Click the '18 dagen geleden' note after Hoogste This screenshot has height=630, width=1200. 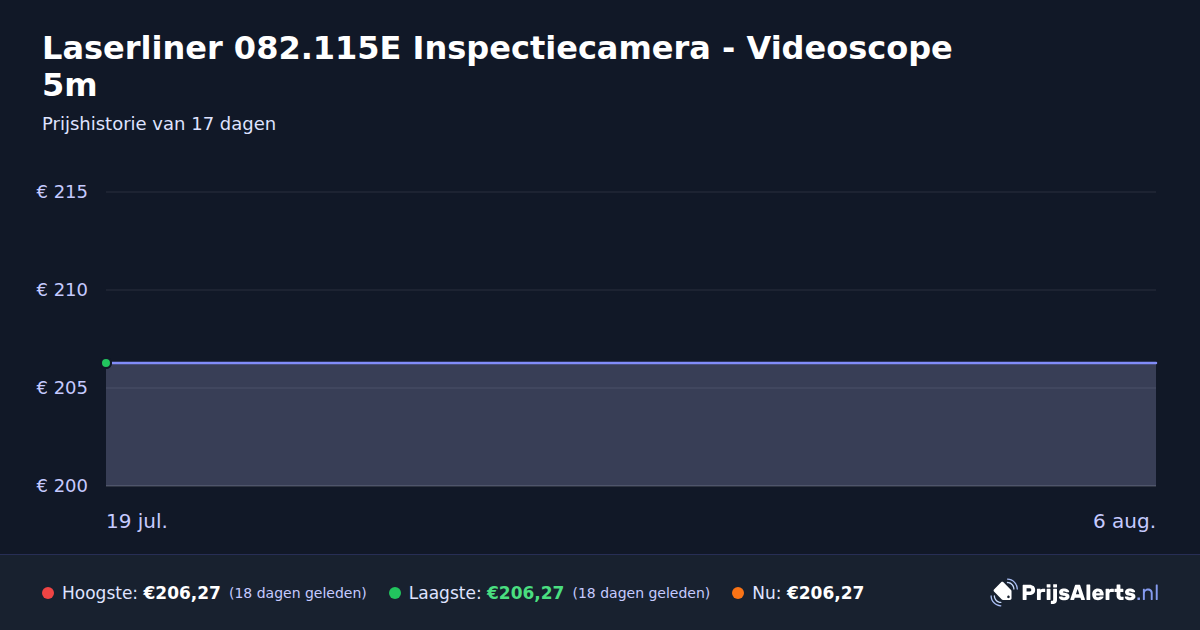(x=298, y=593)
